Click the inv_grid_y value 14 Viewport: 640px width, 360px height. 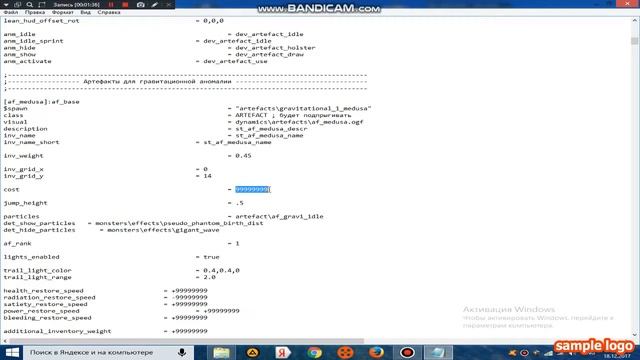207,176
